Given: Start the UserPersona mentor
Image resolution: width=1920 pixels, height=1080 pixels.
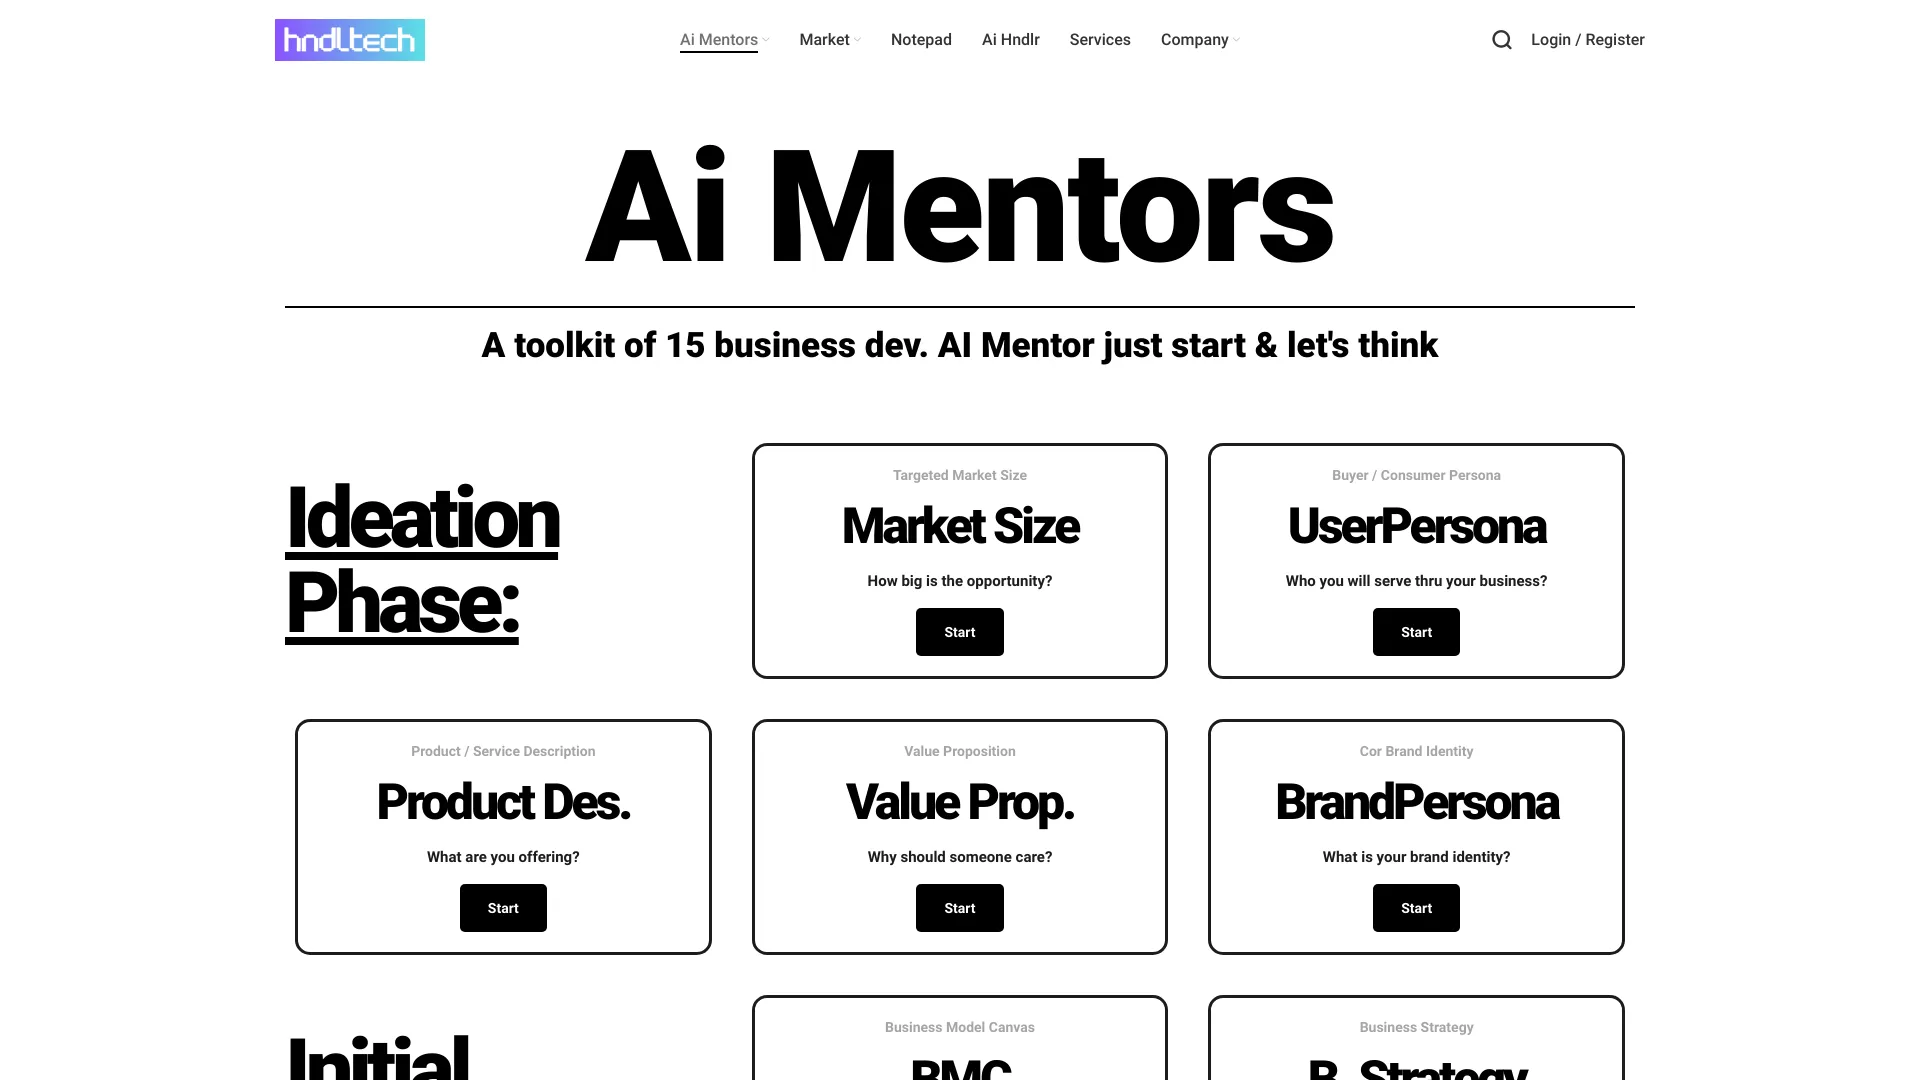Looking at the screenshot, I should 1416,632.
